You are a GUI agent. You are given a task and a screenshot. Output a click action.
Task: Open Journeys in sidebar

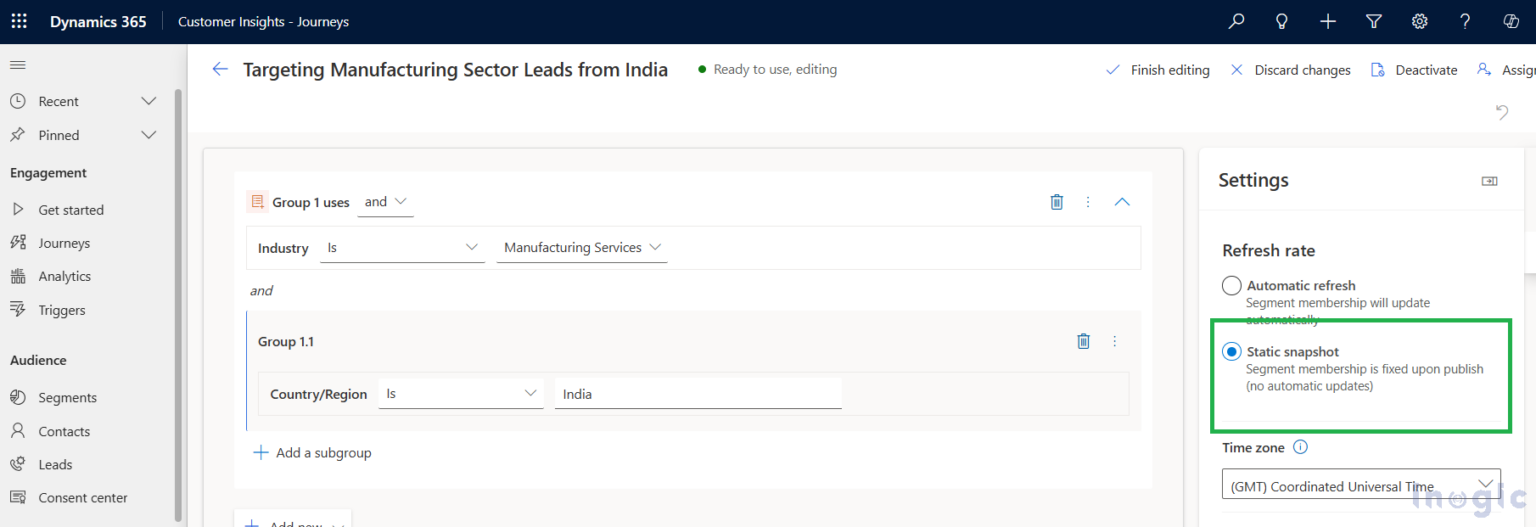coord(64,243)
